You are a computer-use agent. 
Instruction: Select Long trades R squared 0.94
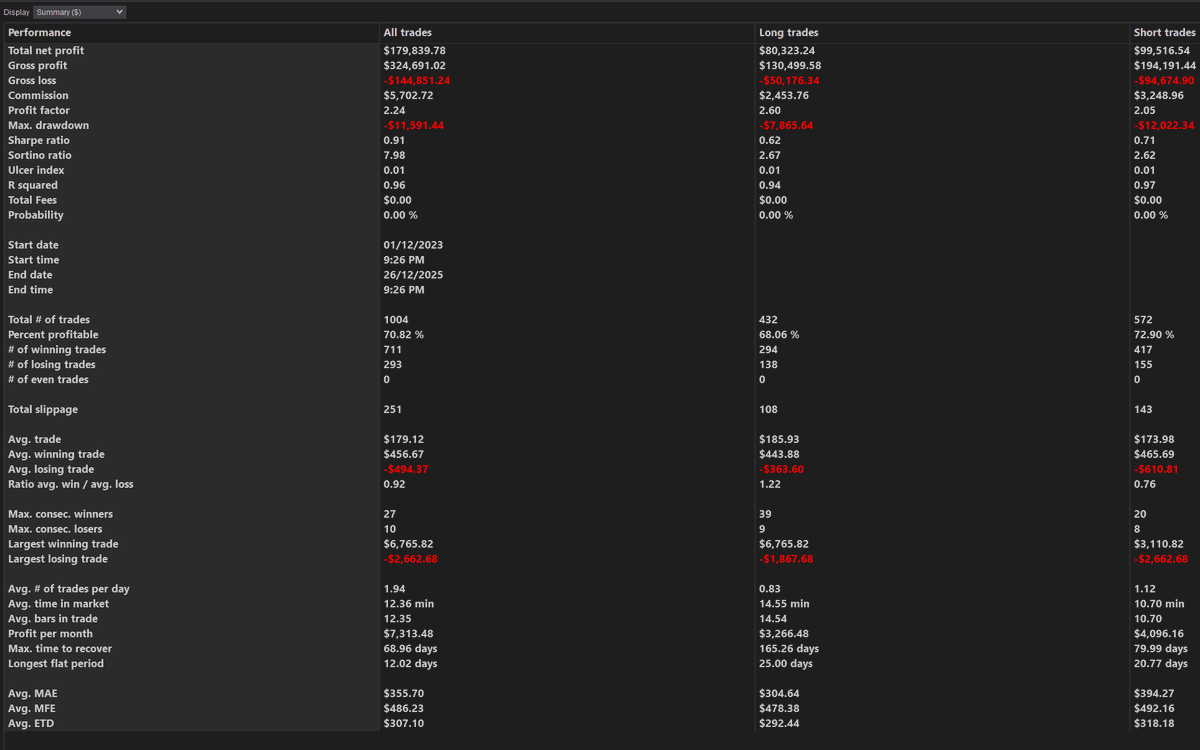(770, 185)
